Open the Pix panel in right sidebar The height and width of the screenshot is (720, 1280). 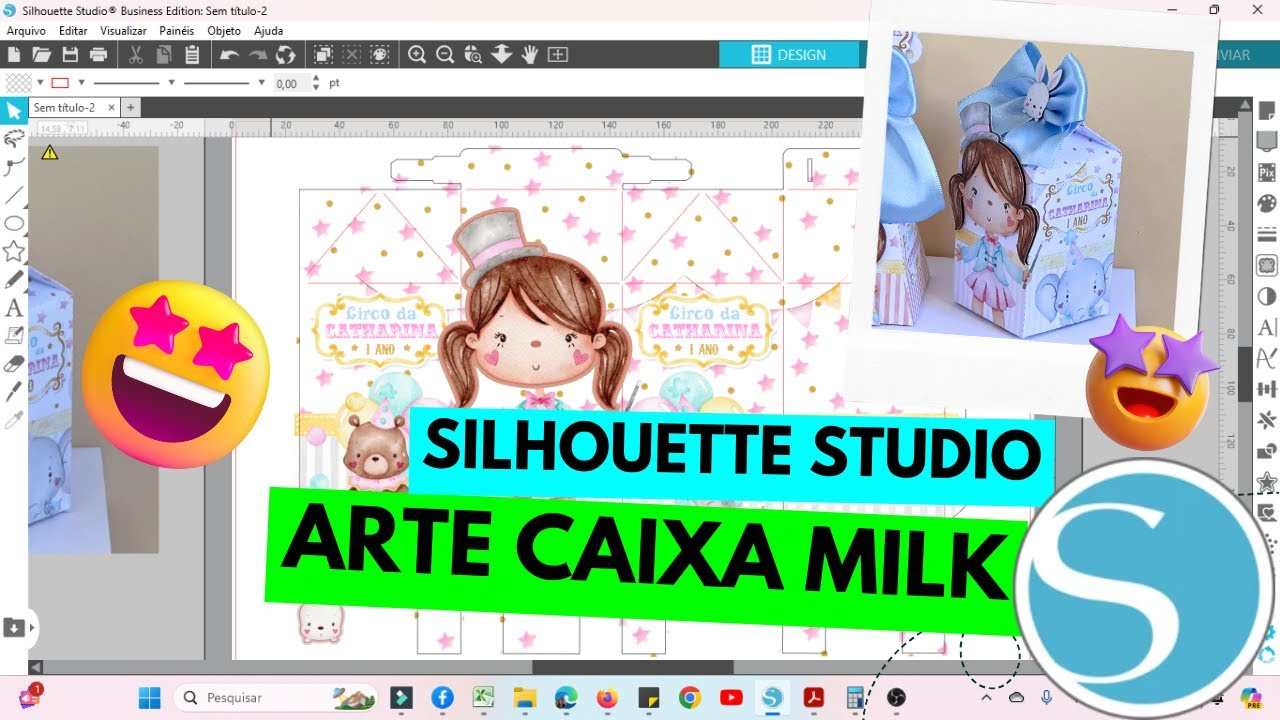[1267, 172]
